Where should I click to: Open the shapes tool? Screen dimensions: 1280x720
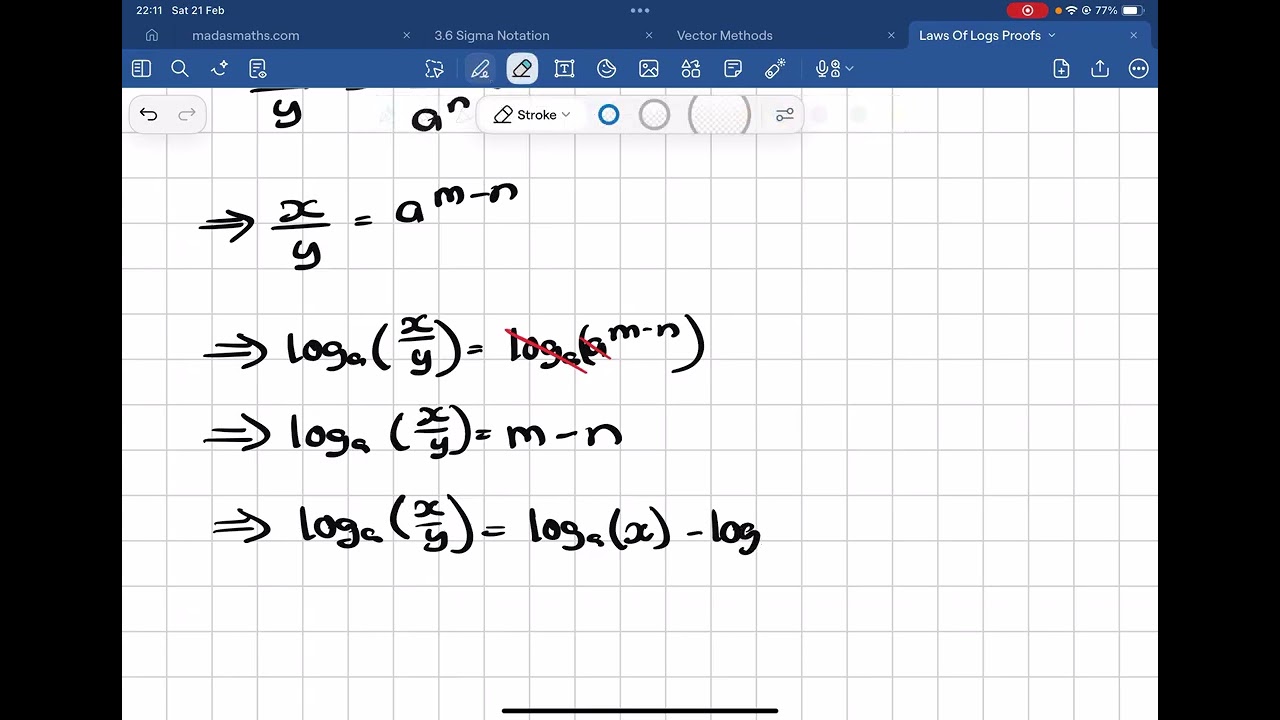click(x=691, y=69)
